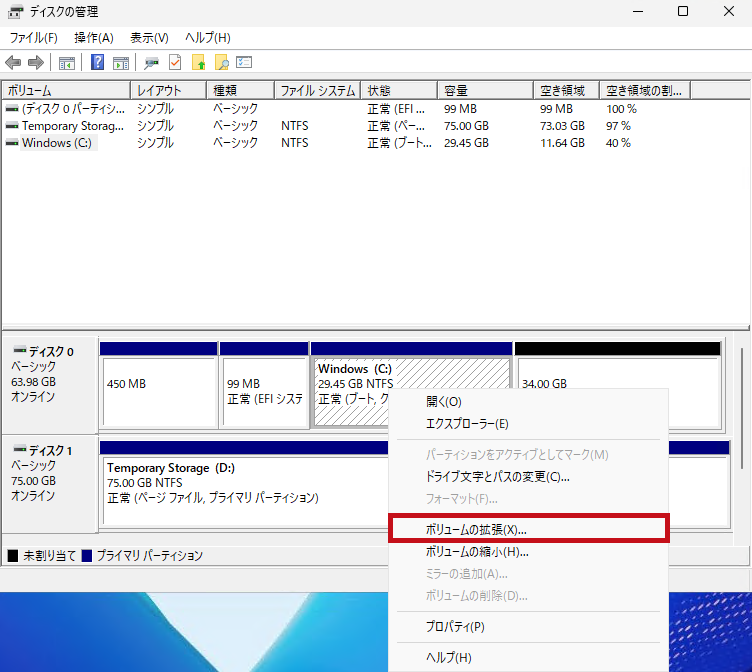This screenshot has width=752, height=672.
Task: Sort by the 空き領域の割... column header
Action: coord(645,90)
